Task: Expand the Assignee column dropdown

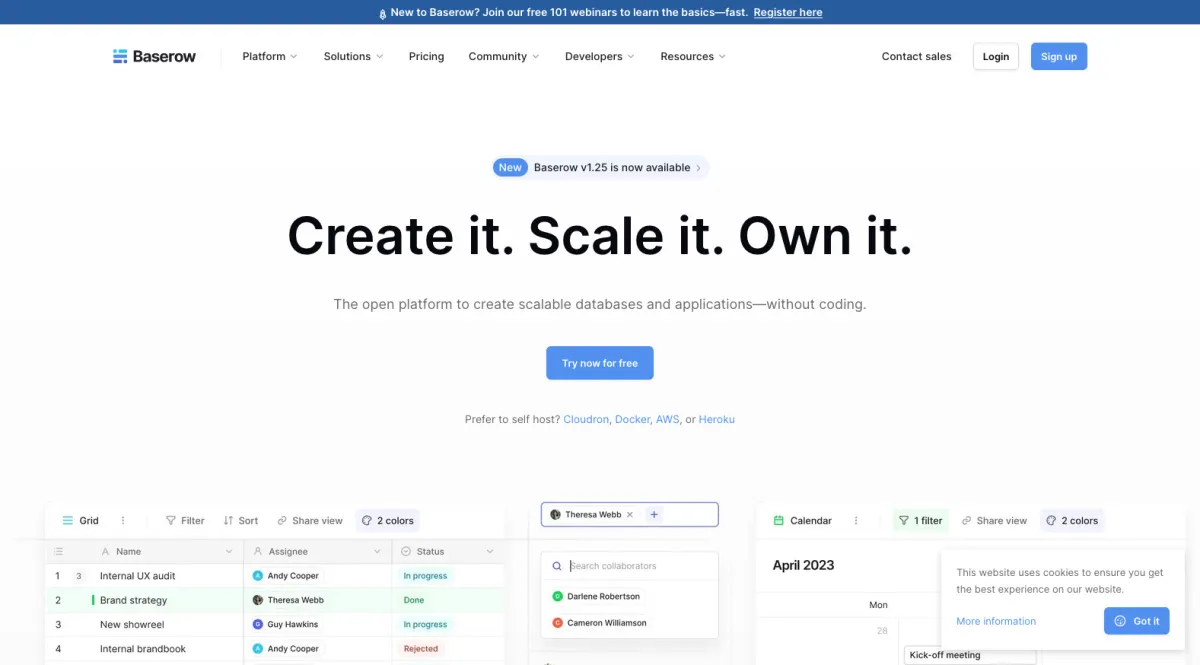Action: (377, 551)
